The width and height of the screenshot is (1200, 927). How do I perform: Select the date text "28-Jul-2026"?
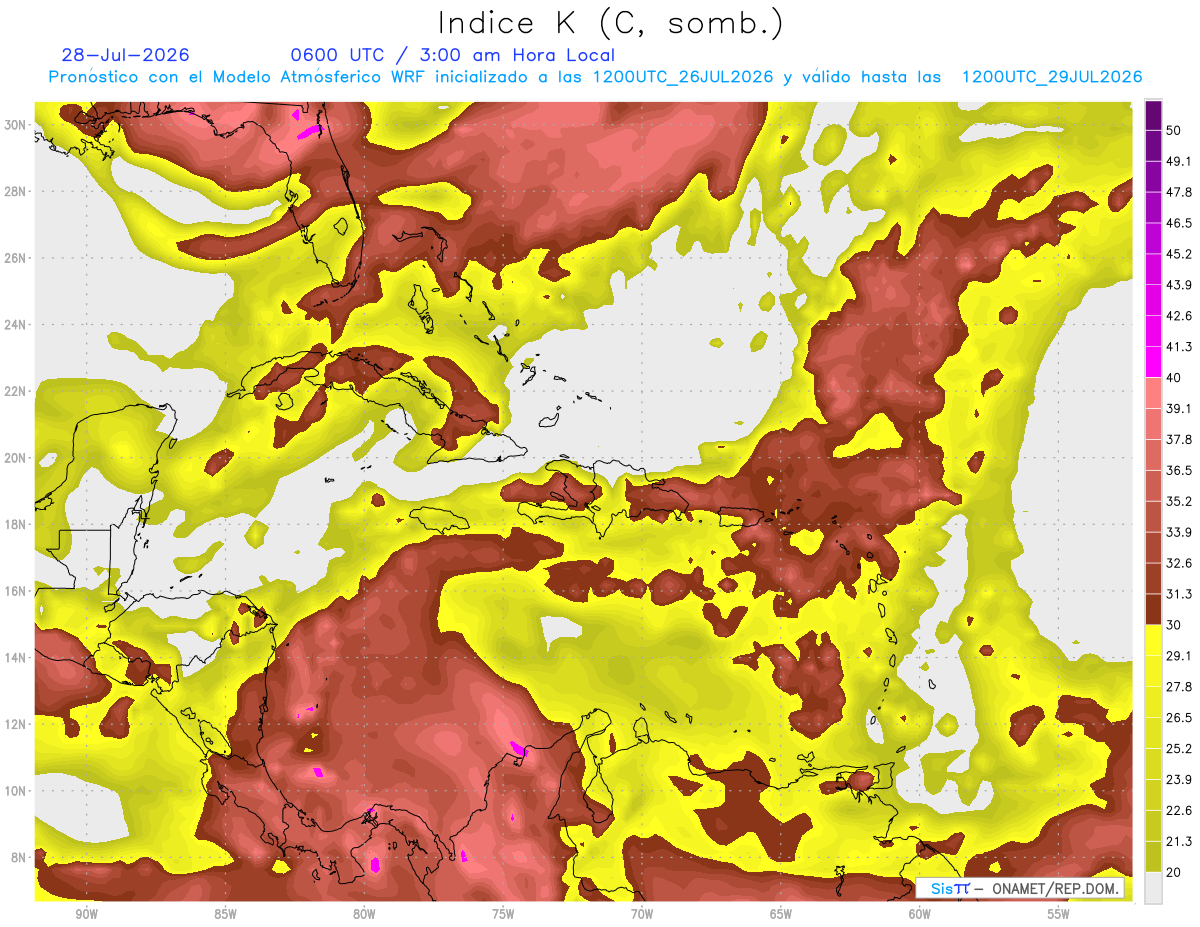coord(125,55)
